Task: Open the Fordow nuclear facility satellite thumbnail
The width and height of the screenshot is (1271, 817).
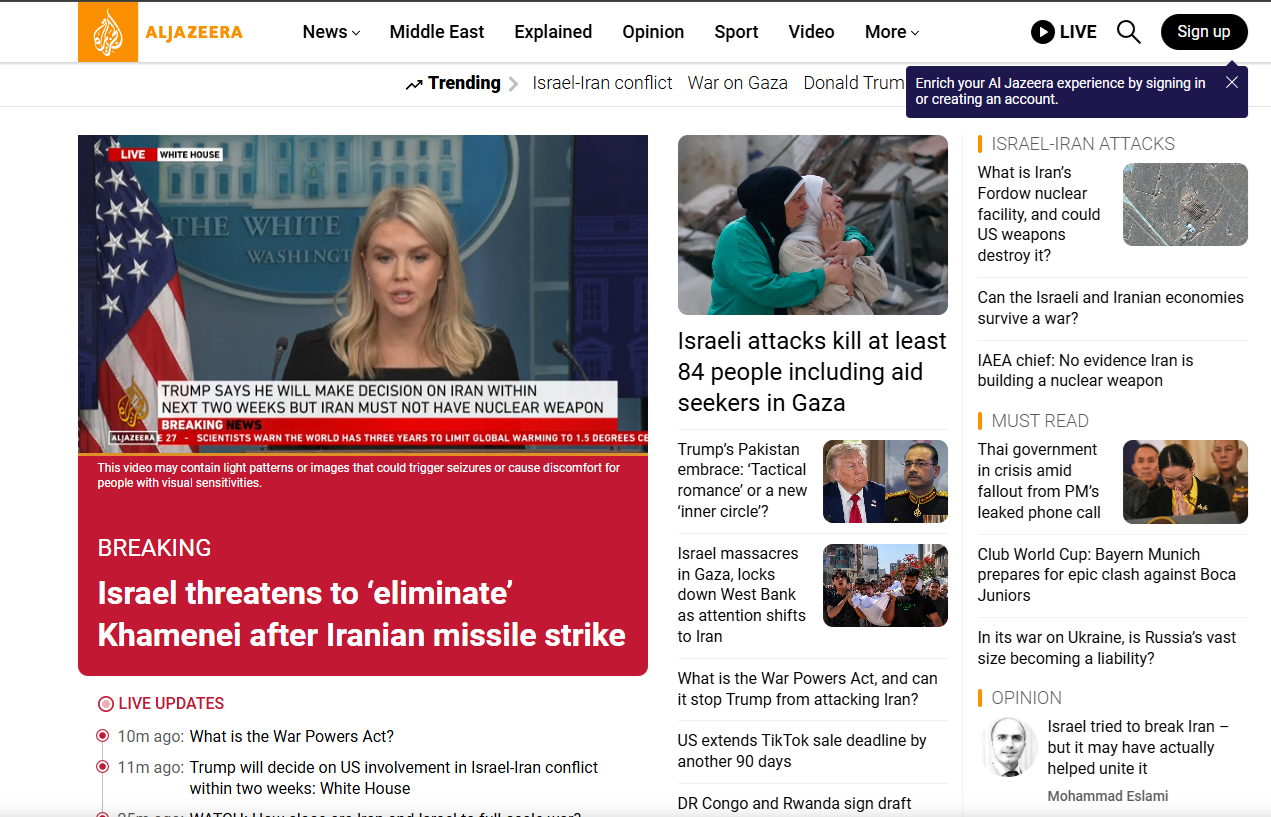Action: click(x=1185, y=204)
